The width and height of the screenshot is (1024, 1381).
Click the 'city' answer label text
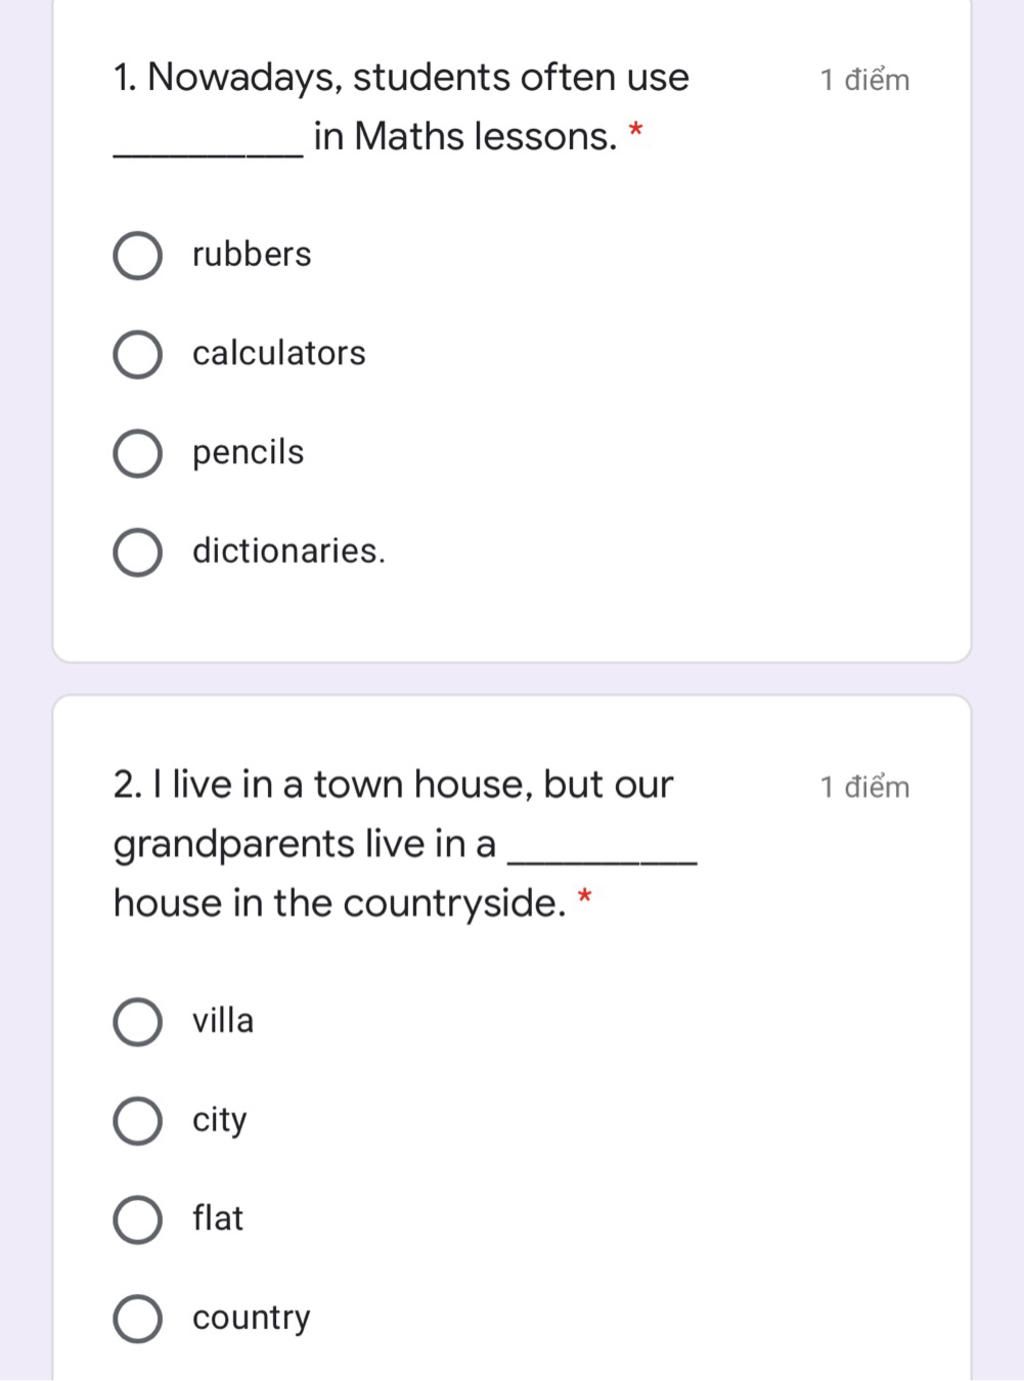(x=219, y=1120)
